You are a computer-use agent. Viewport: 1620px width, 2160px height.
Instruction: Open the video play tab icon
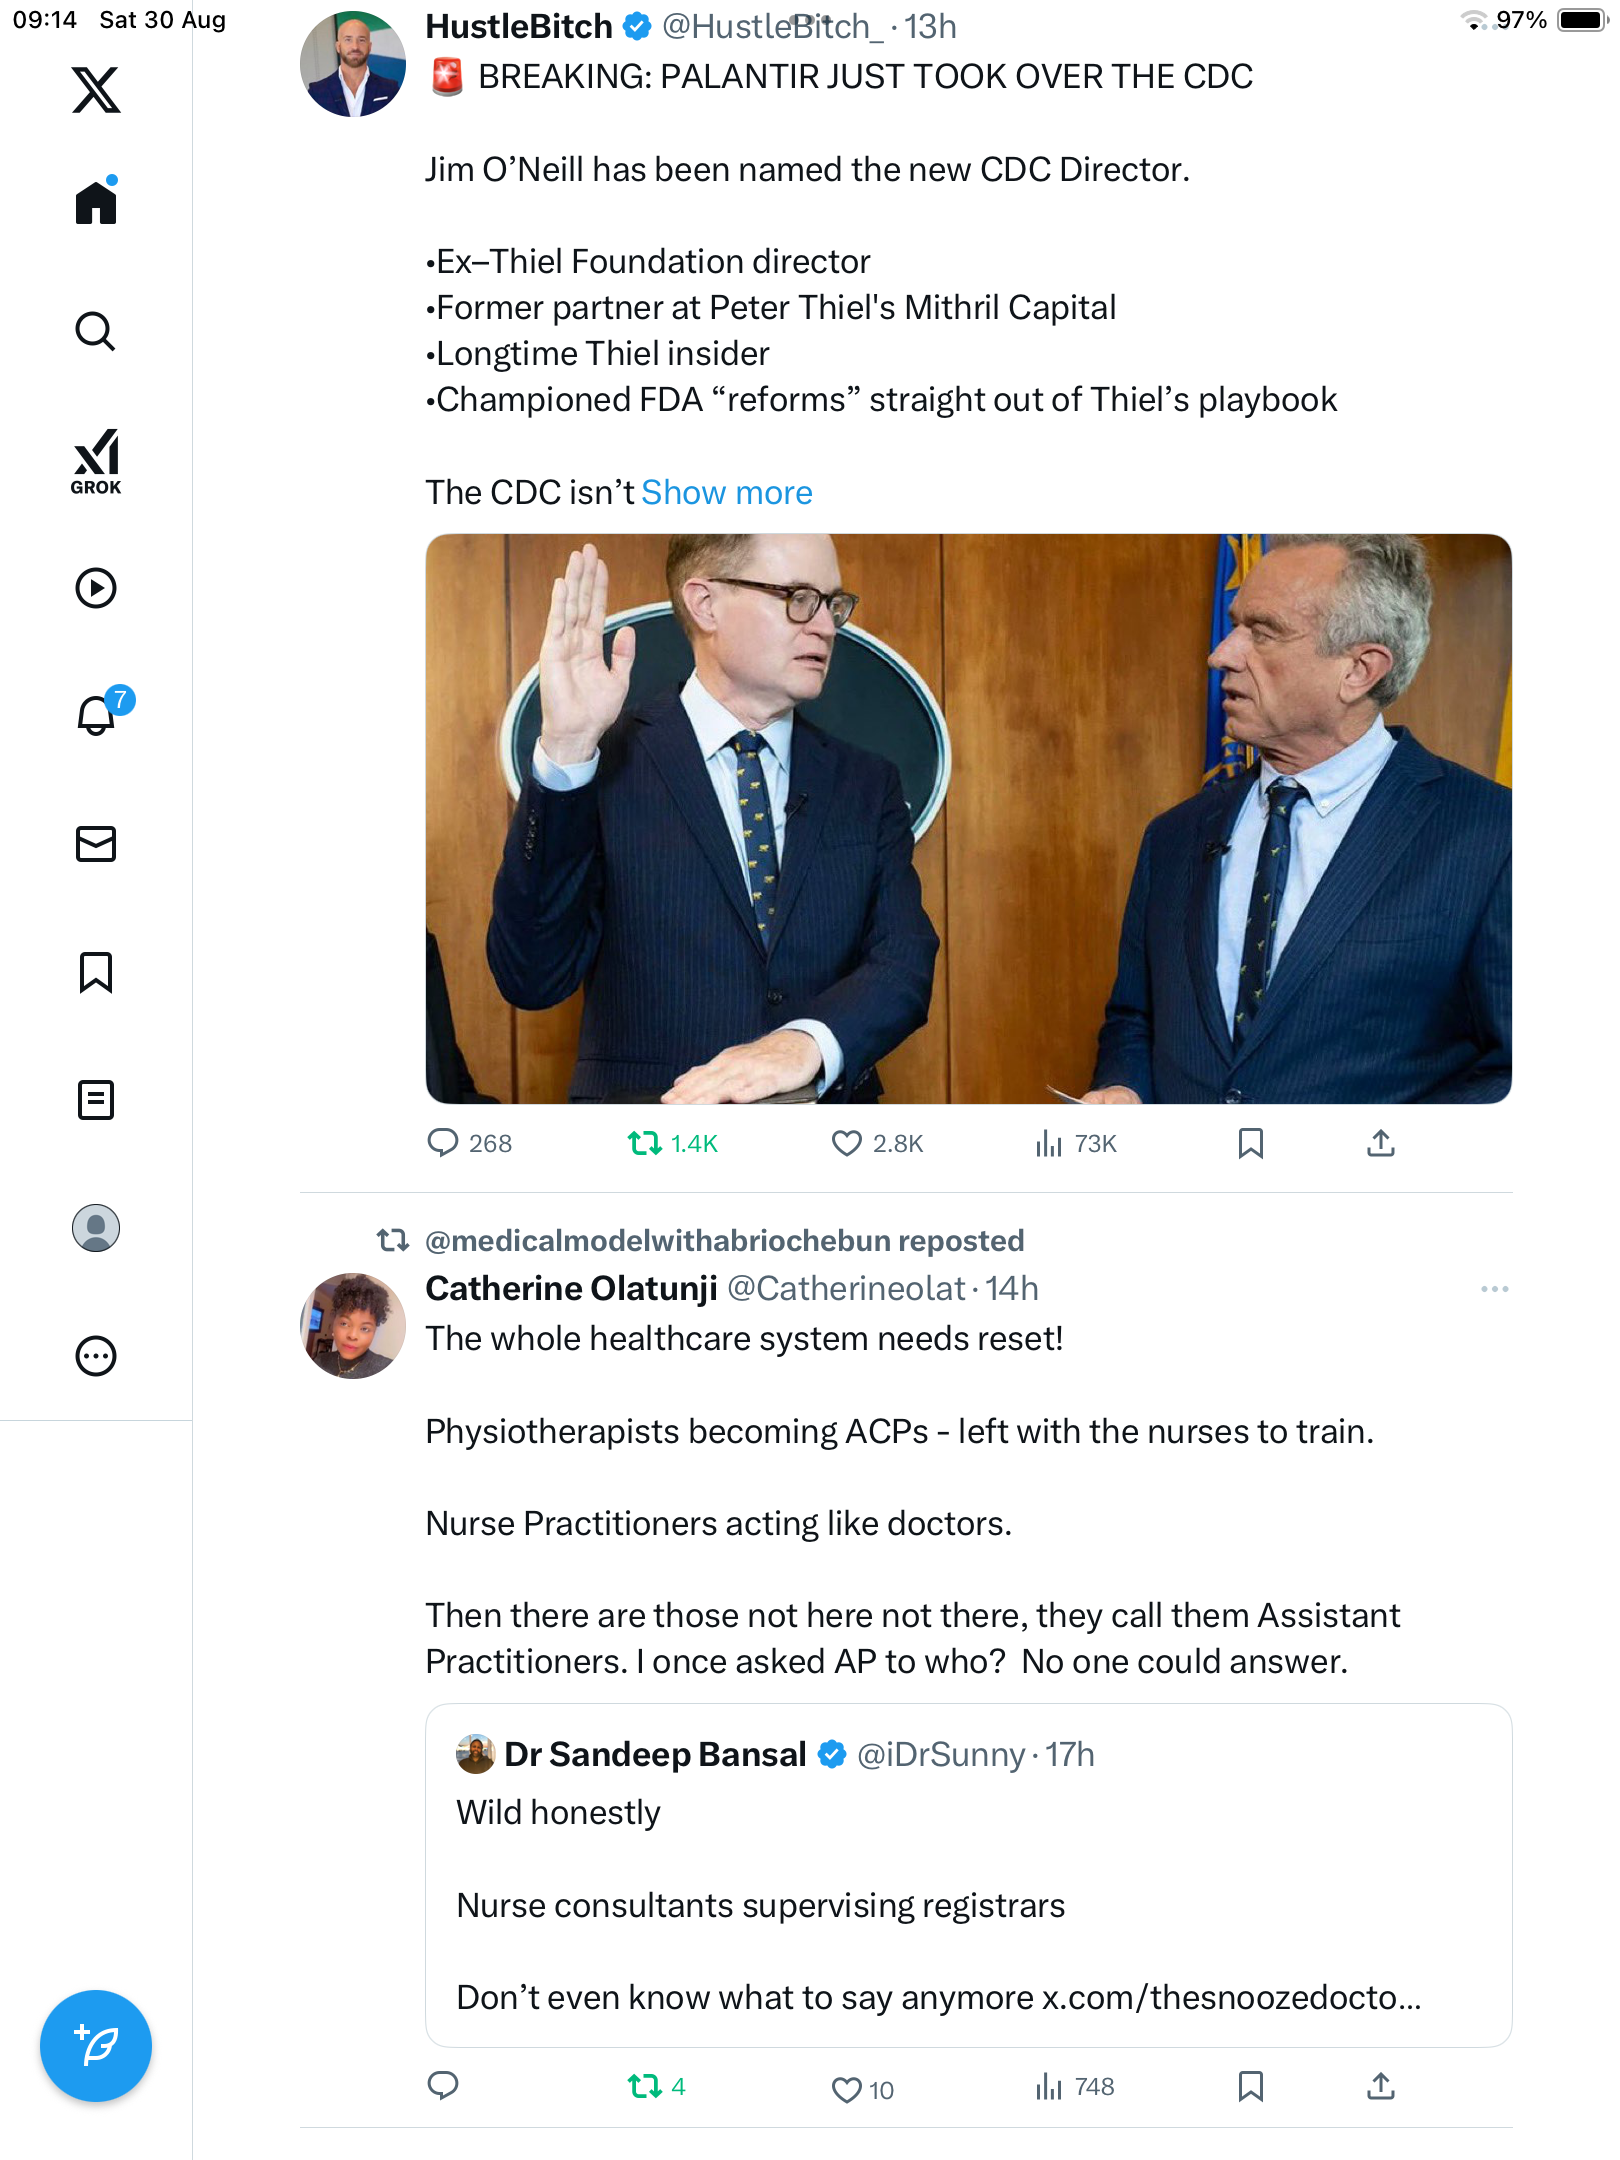(96, 588)
